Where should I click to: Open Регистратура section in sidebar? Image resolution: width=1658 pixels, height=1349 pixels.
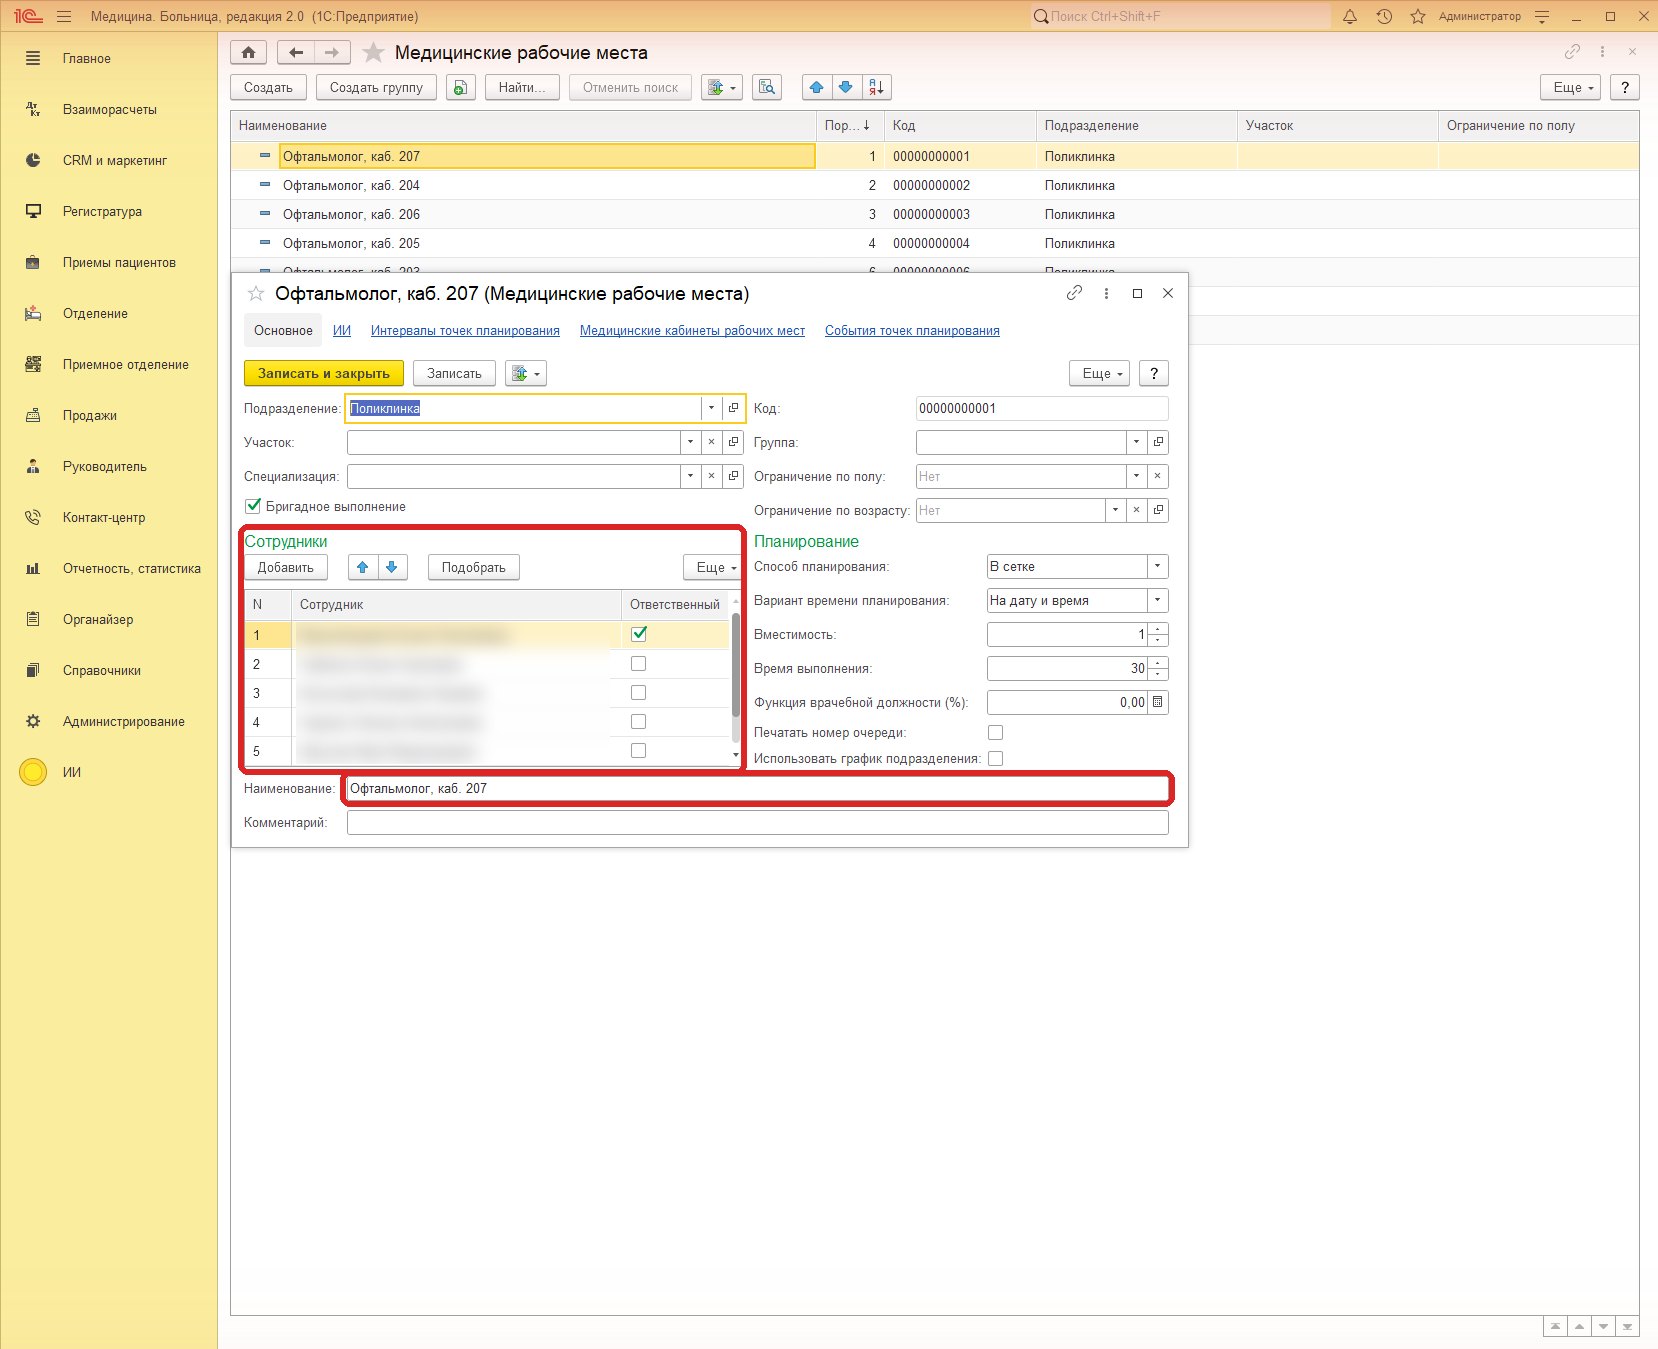102,212
